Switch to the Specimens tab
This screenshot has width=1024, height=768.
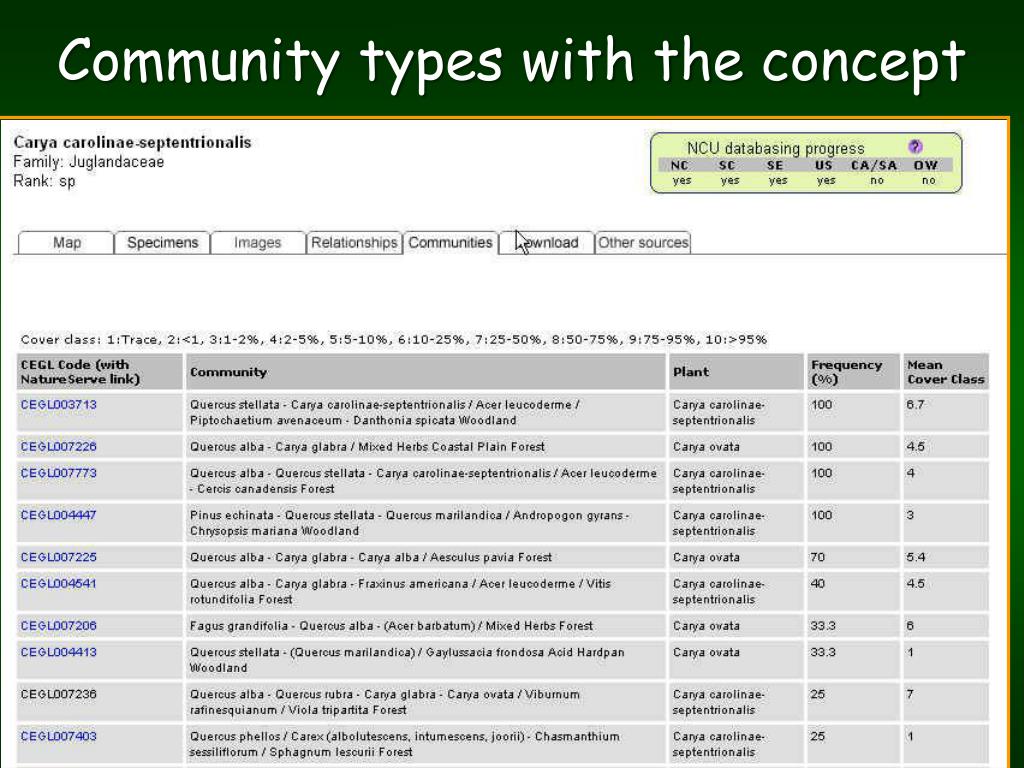(x=163, y=242)
